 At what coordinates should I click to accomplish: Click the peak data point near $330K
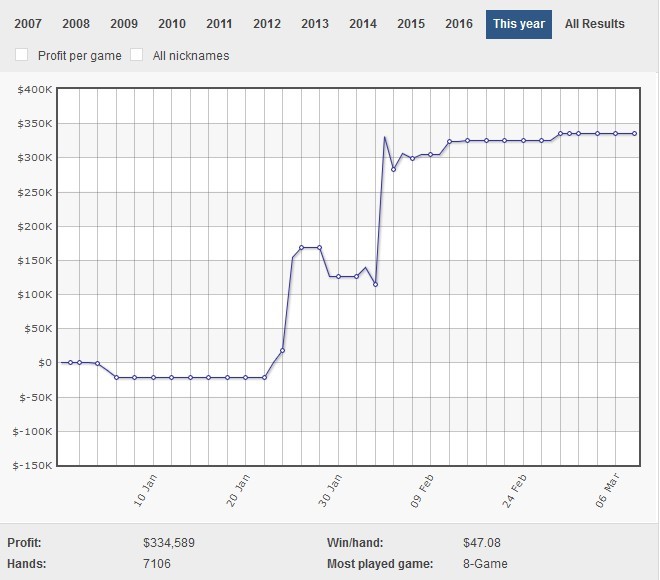click(385, 138)
